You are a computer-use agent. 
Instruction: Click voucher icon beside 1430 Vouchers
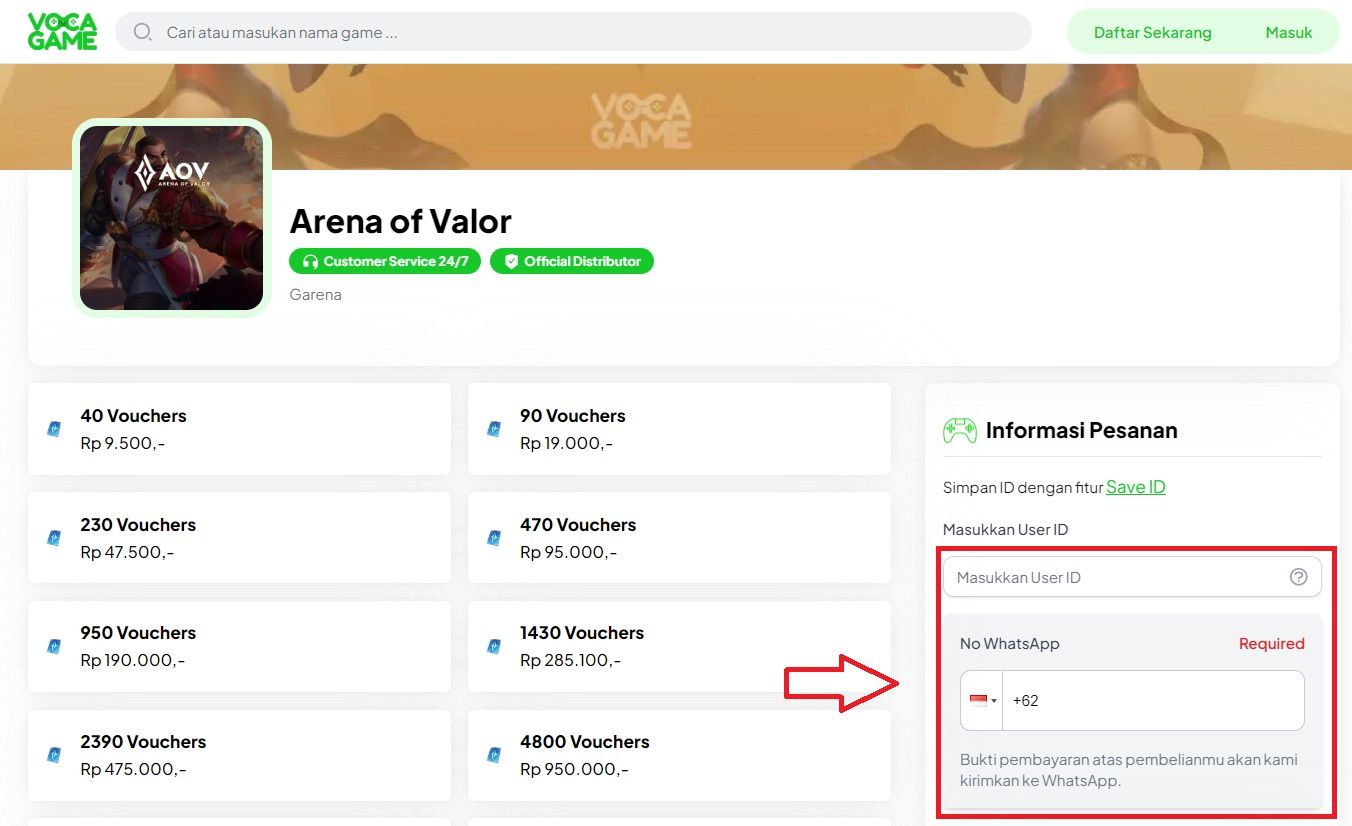pos(494,646)
